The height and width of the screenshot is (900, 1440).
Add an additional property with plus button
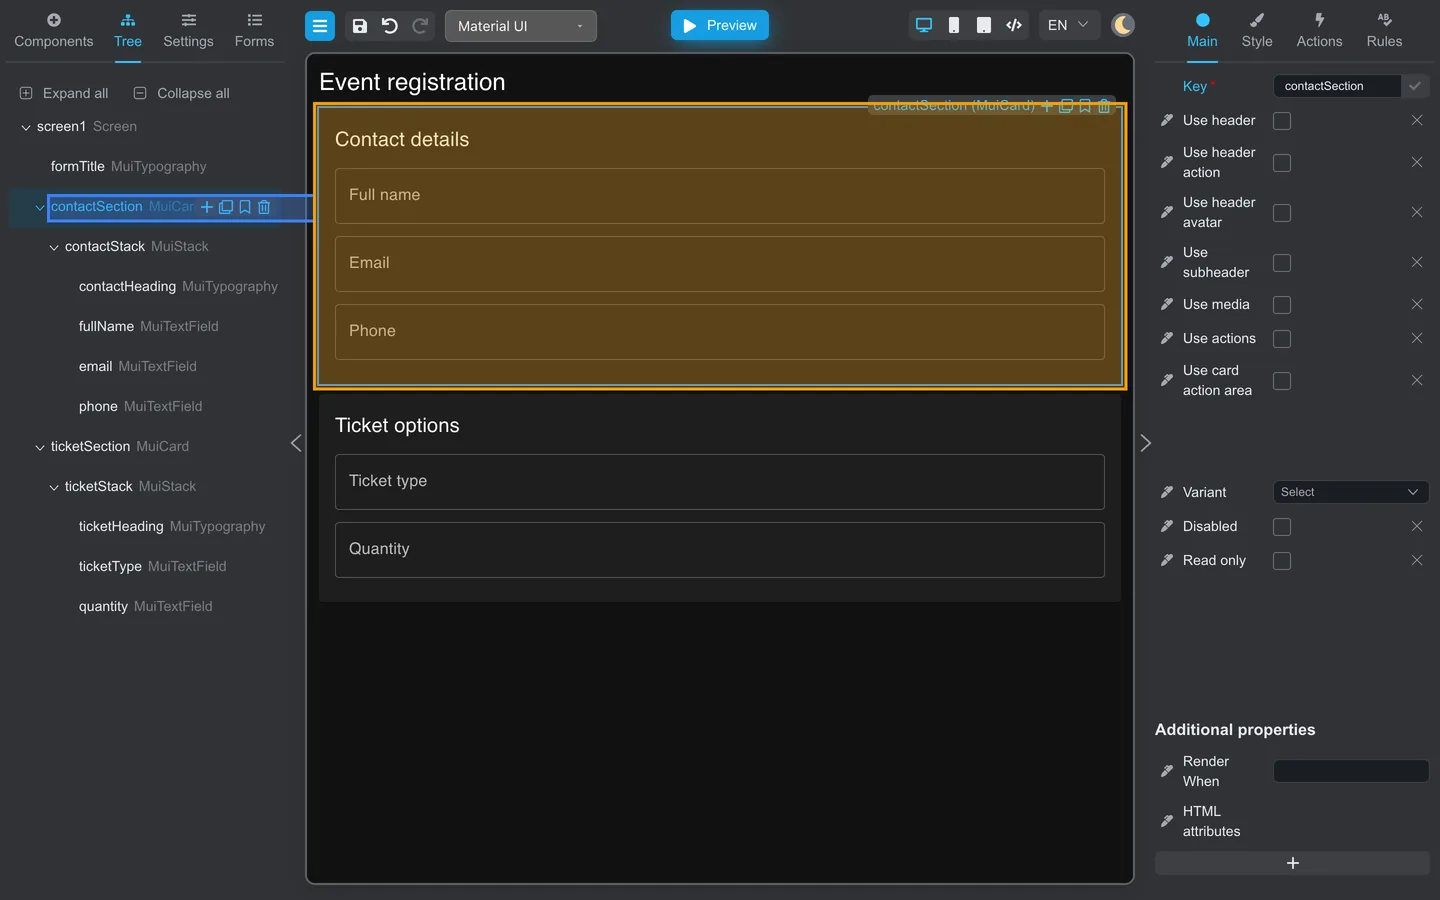tap(1292, 863)
